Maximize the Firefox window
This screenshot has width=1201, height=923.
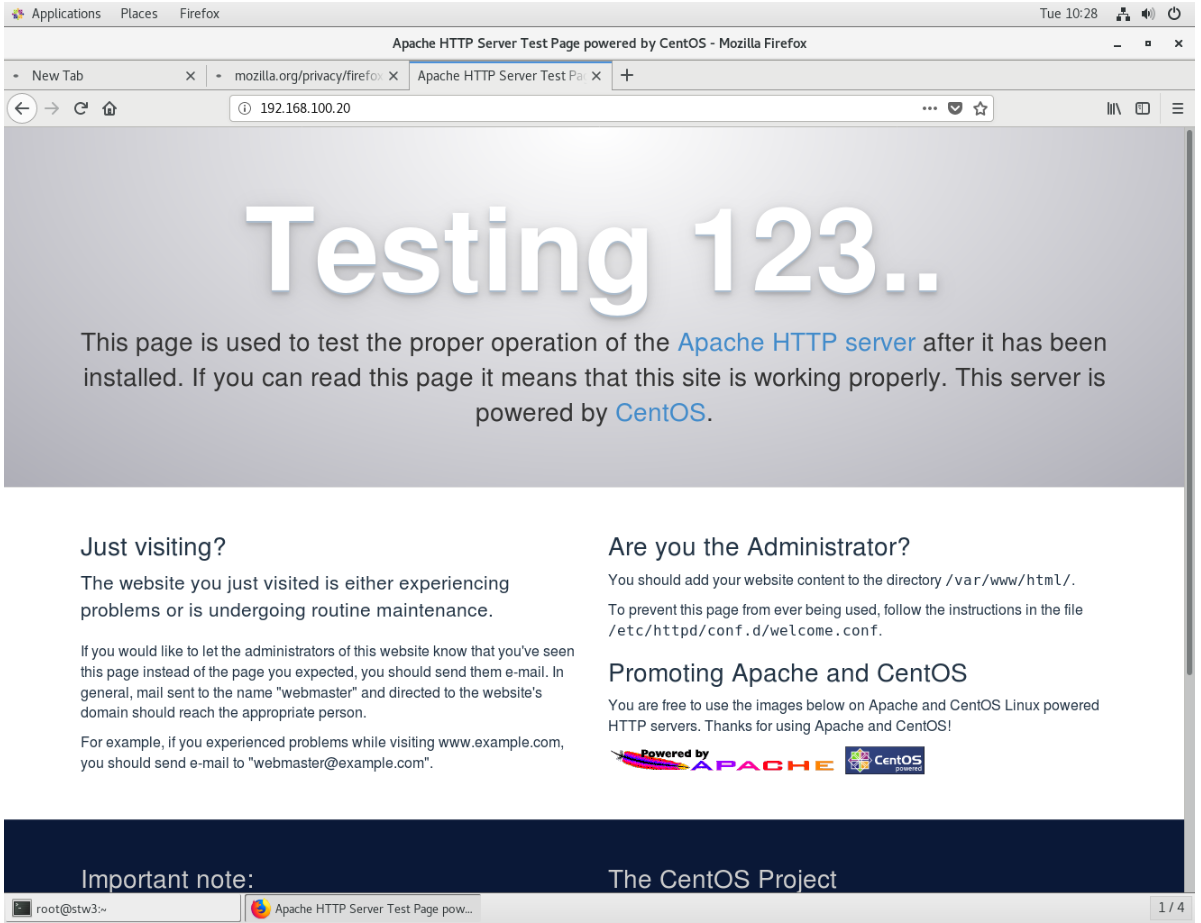(x=1148, y=43)
